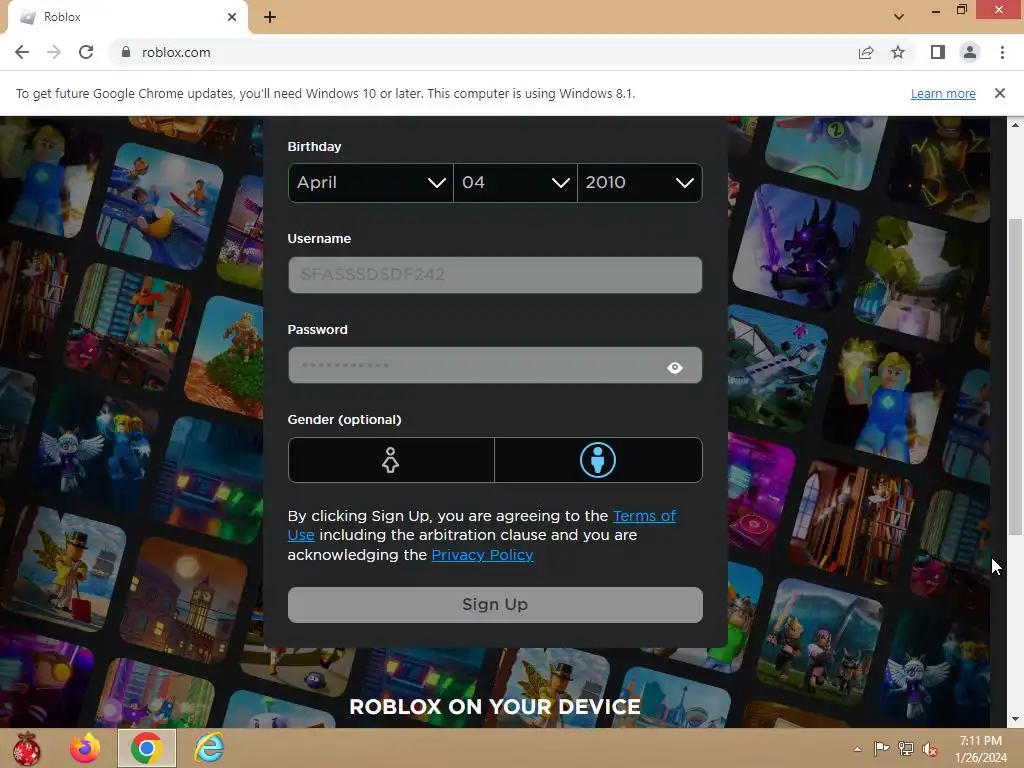Click the scrollbar up arrow
This screenshot has height=768, width=1024.
pyautogui.click(x=1015, y=124)
